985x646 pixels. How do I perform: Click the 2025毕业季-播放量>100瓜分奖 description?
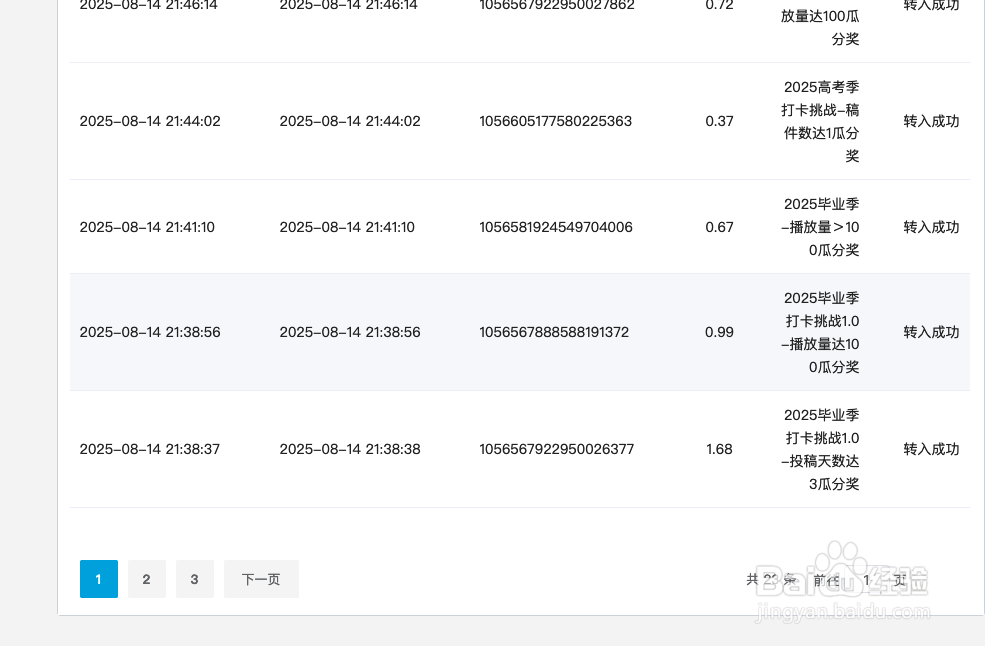(820, 227)
